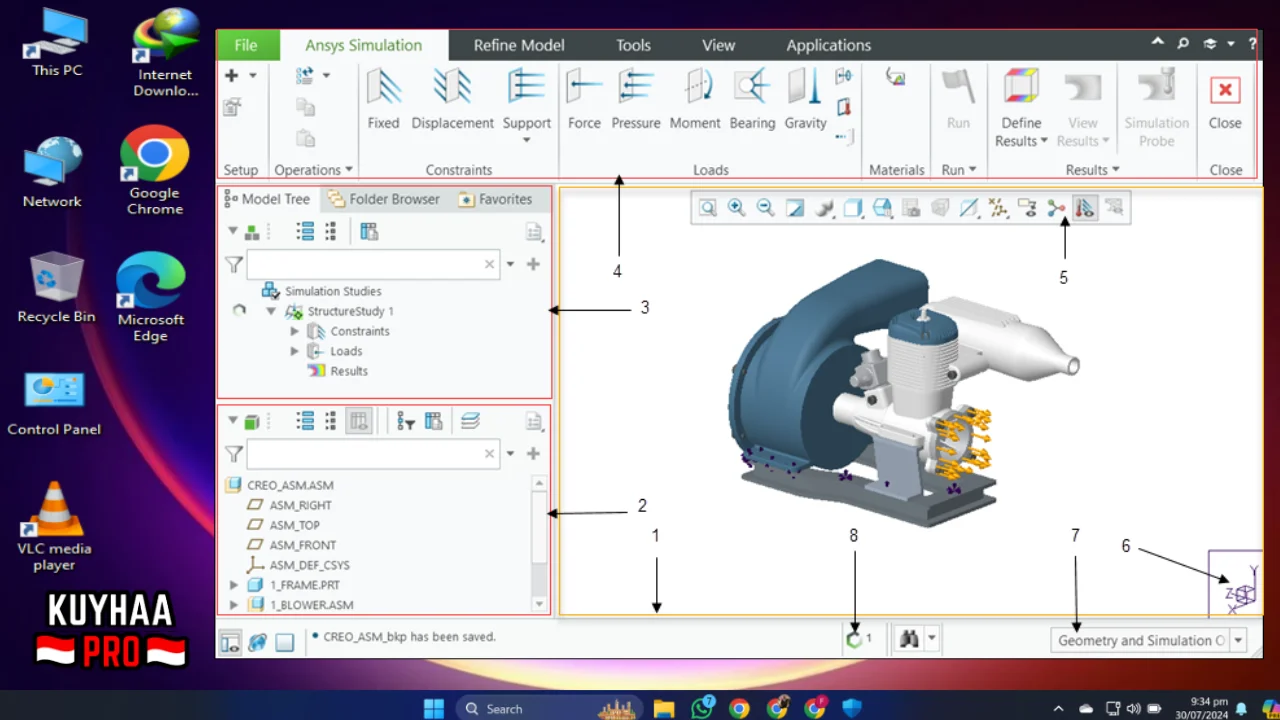
Task: Expand the 1_FRAME.PRT tree node
Action: [234, 585]
